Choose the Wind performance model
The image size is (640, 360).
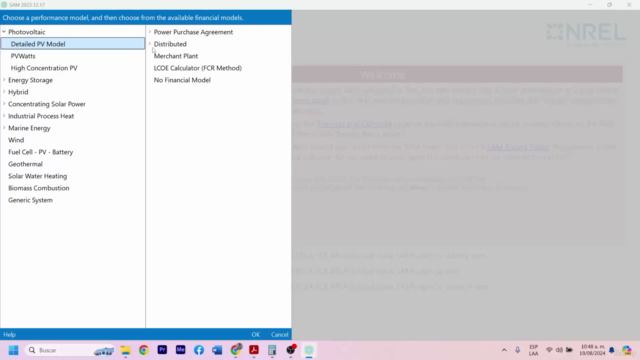coord(16,140)
